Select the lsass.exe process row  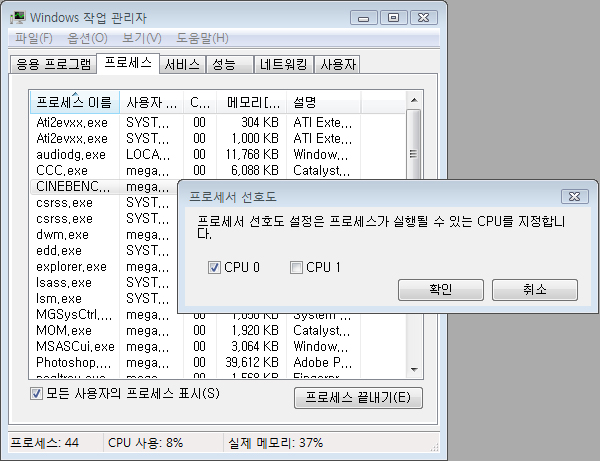[104, 283]
